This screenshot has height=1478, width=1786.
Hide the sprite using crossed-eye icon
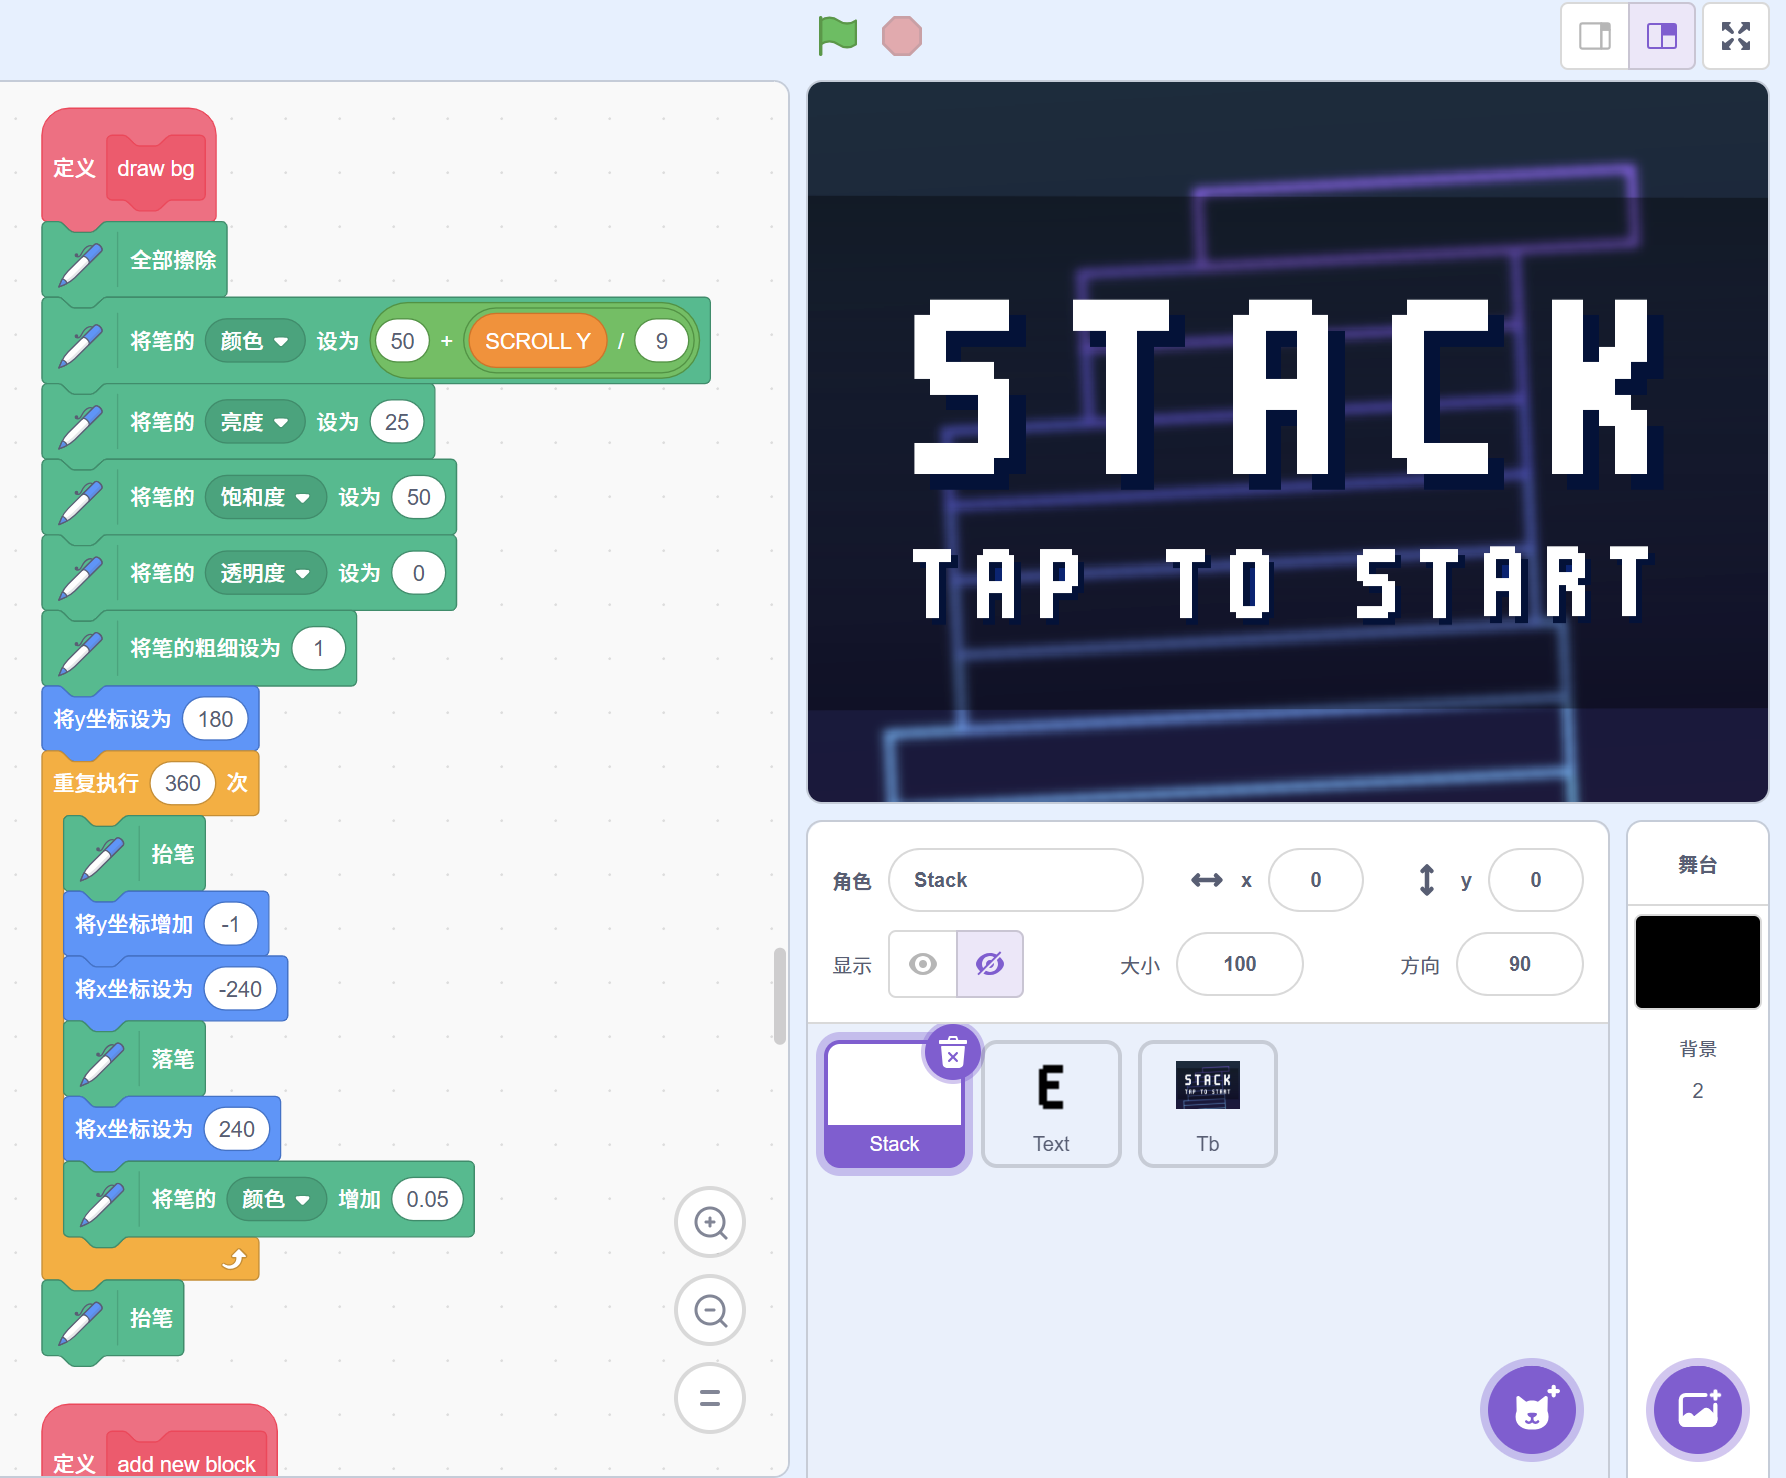coord(990,964)
